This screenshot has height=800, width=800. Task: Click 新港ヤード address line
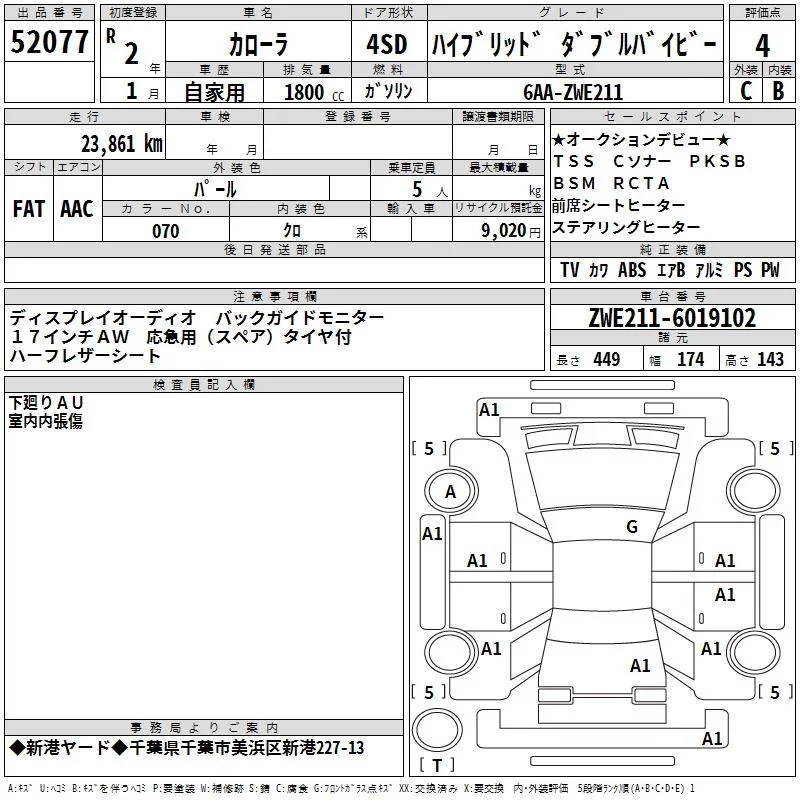[x=187, y=748]
